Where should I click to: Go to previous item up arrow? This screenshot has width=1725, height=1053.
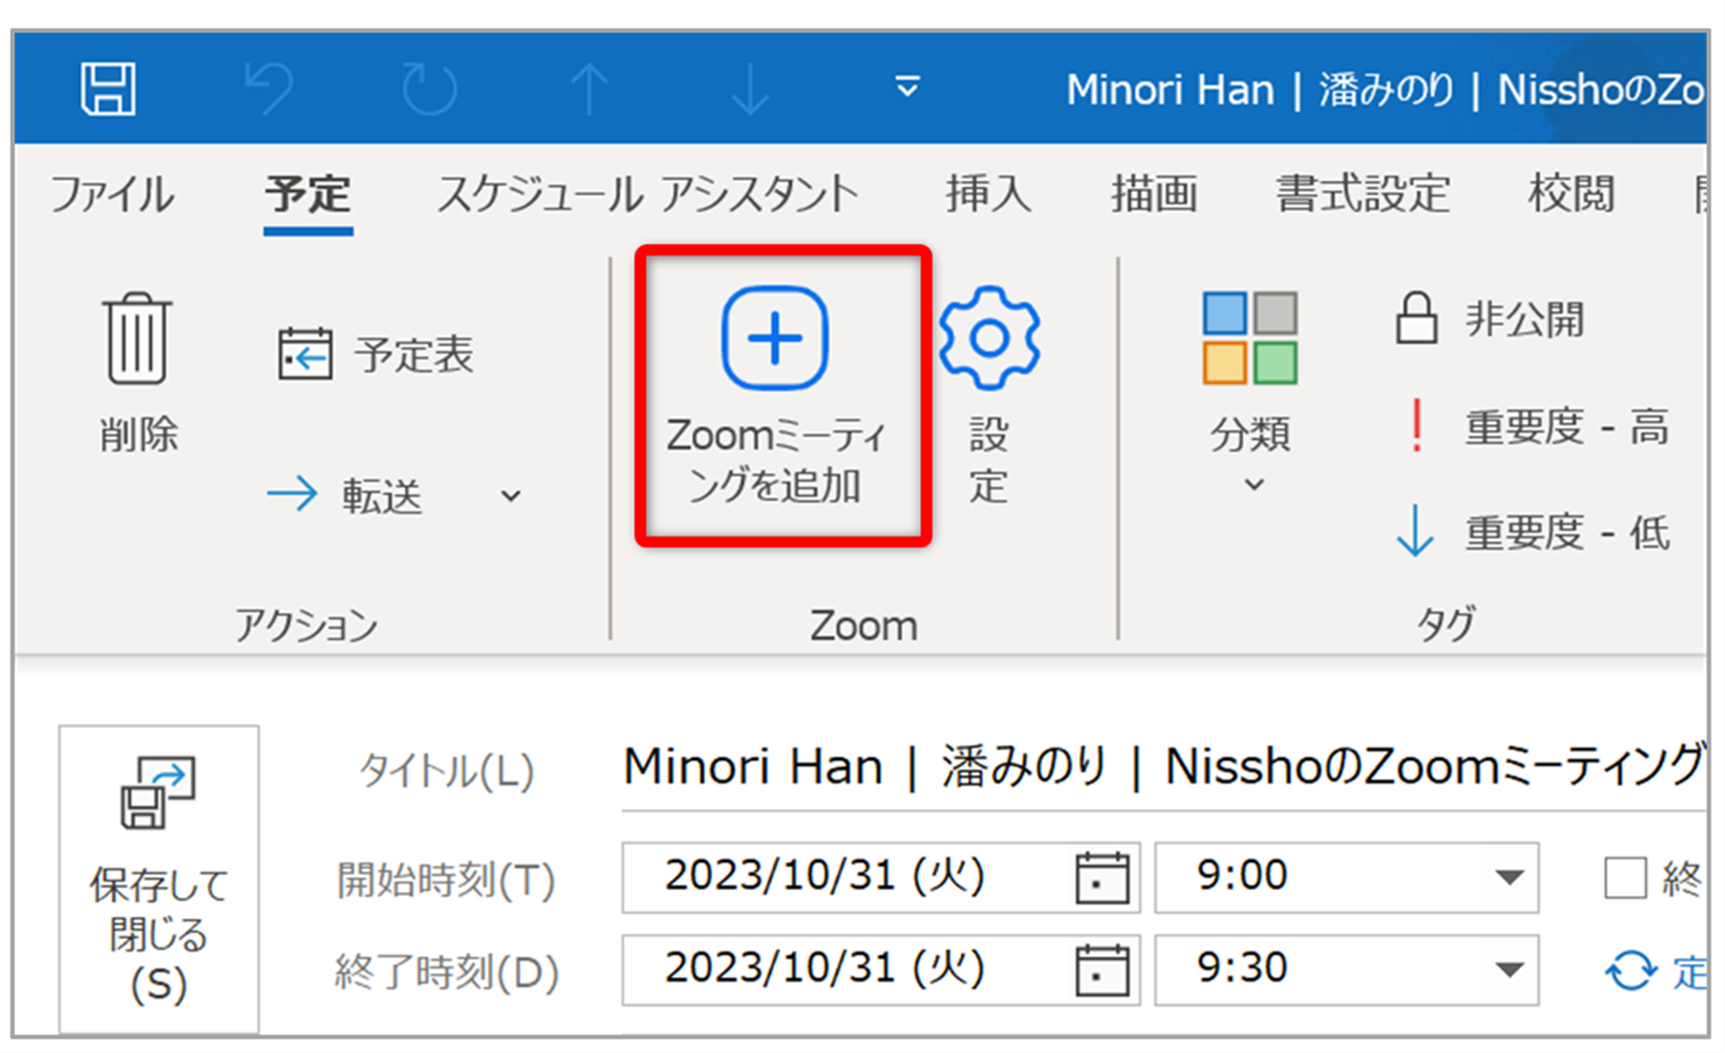pos(589,89)
